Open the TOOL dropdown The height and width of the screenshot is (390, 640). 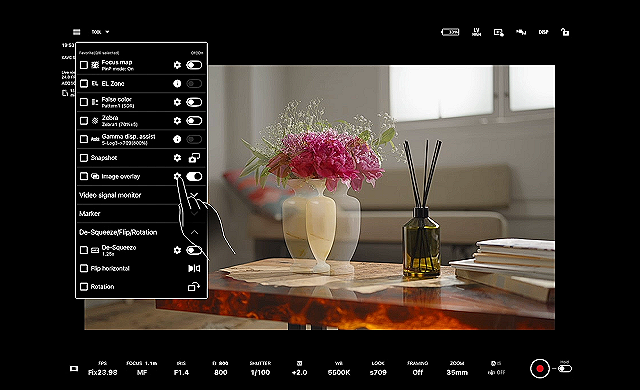100,32
